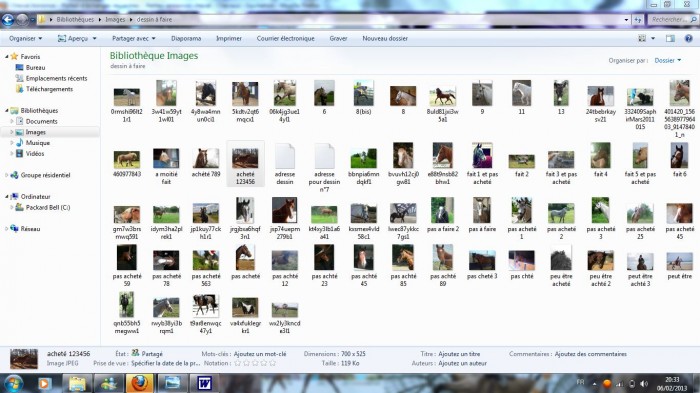Show the preview pane icon
The width and height of the screenshot is (700, 393).
point(670,38)
